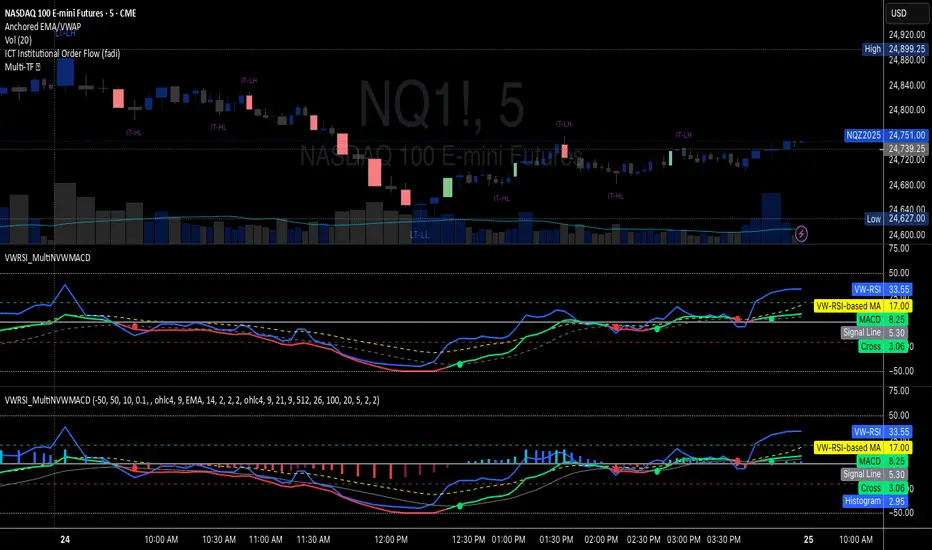Click the Low 24,627.00 price label
This screenshot has height=550, width=932.
[896, 219]
